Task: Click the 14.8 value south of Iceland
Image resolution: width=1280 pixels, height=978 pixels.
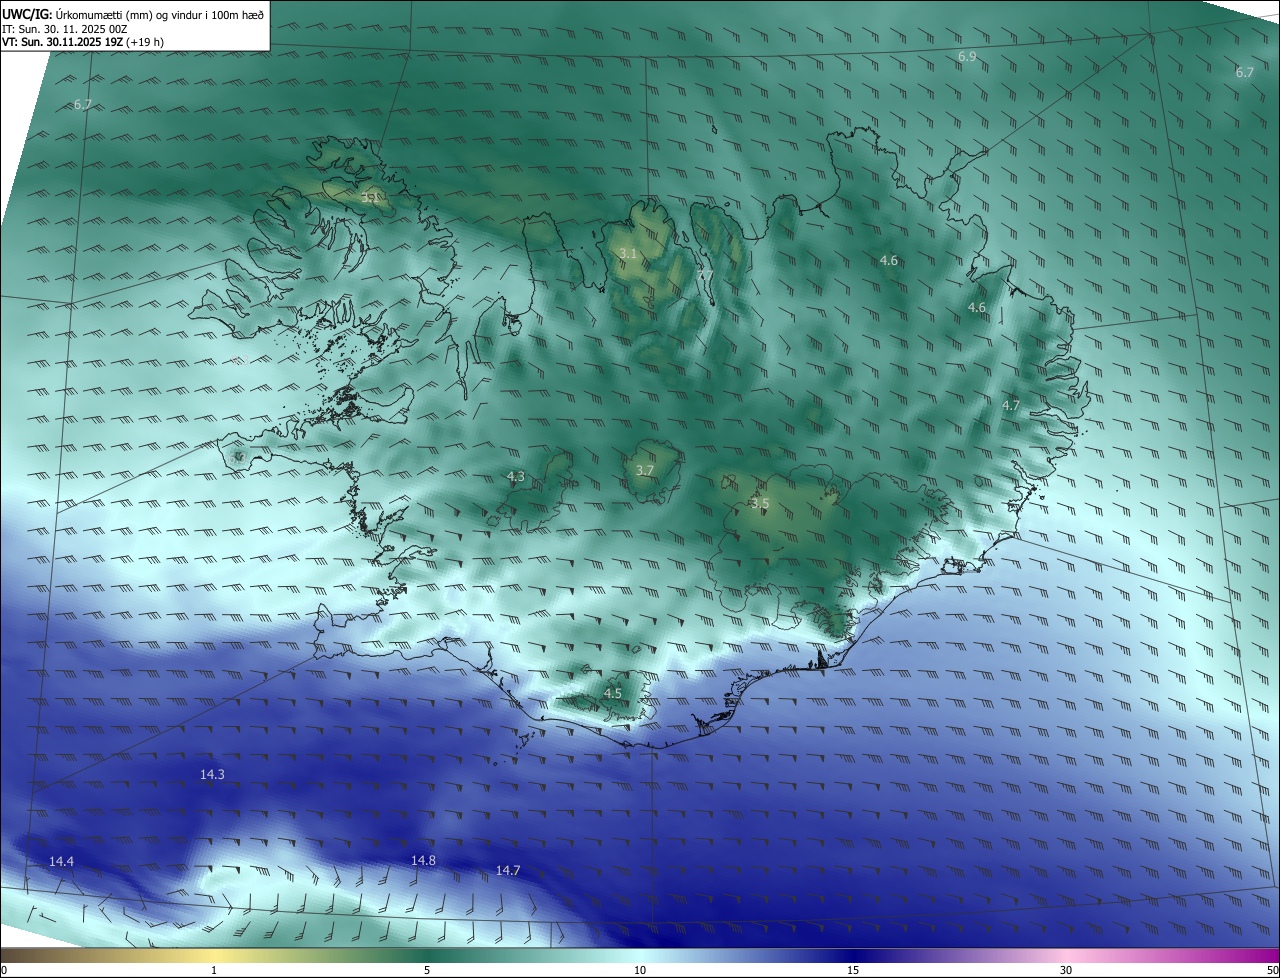Action: pos(423,860)
